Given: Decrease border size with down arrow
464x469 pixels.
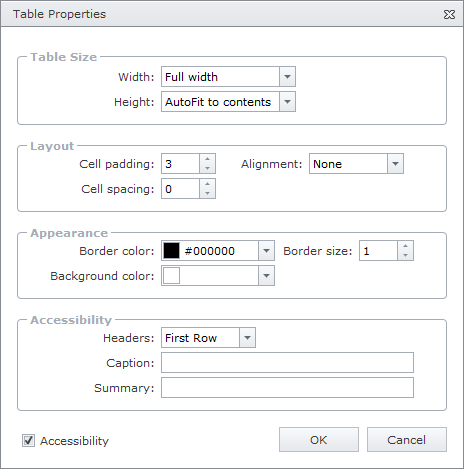Looking at the screenshot, I should tap(405, 255).
